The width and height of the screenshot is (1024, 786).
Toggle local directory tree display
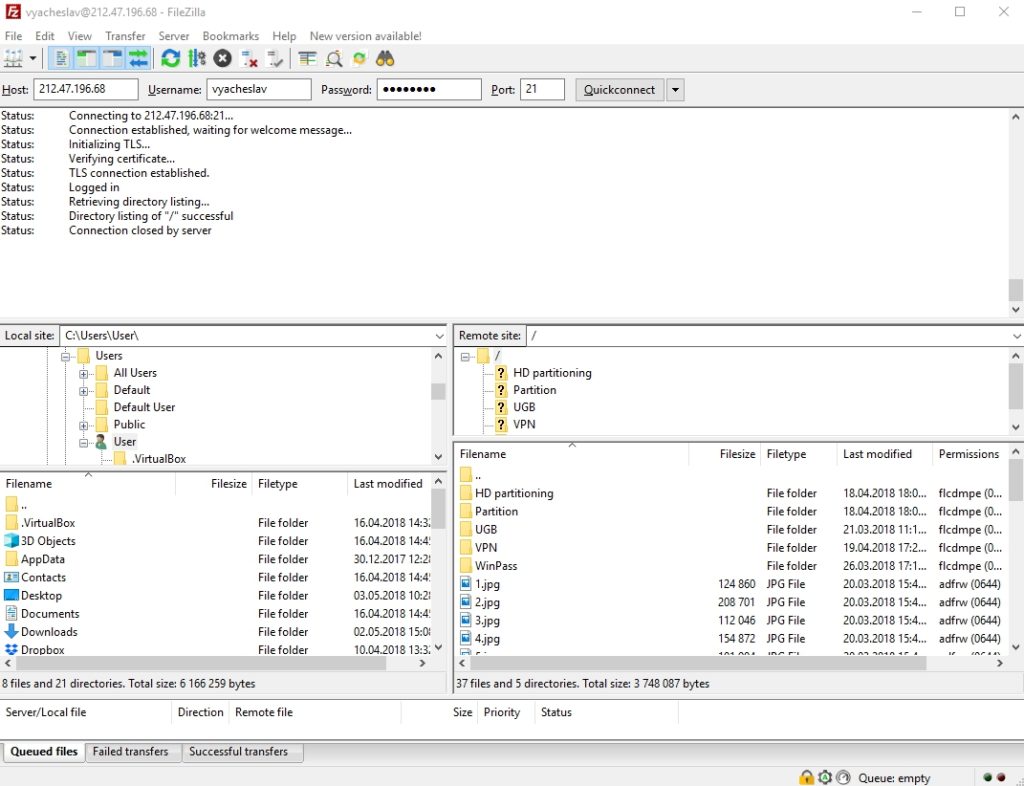pos(86,59)
